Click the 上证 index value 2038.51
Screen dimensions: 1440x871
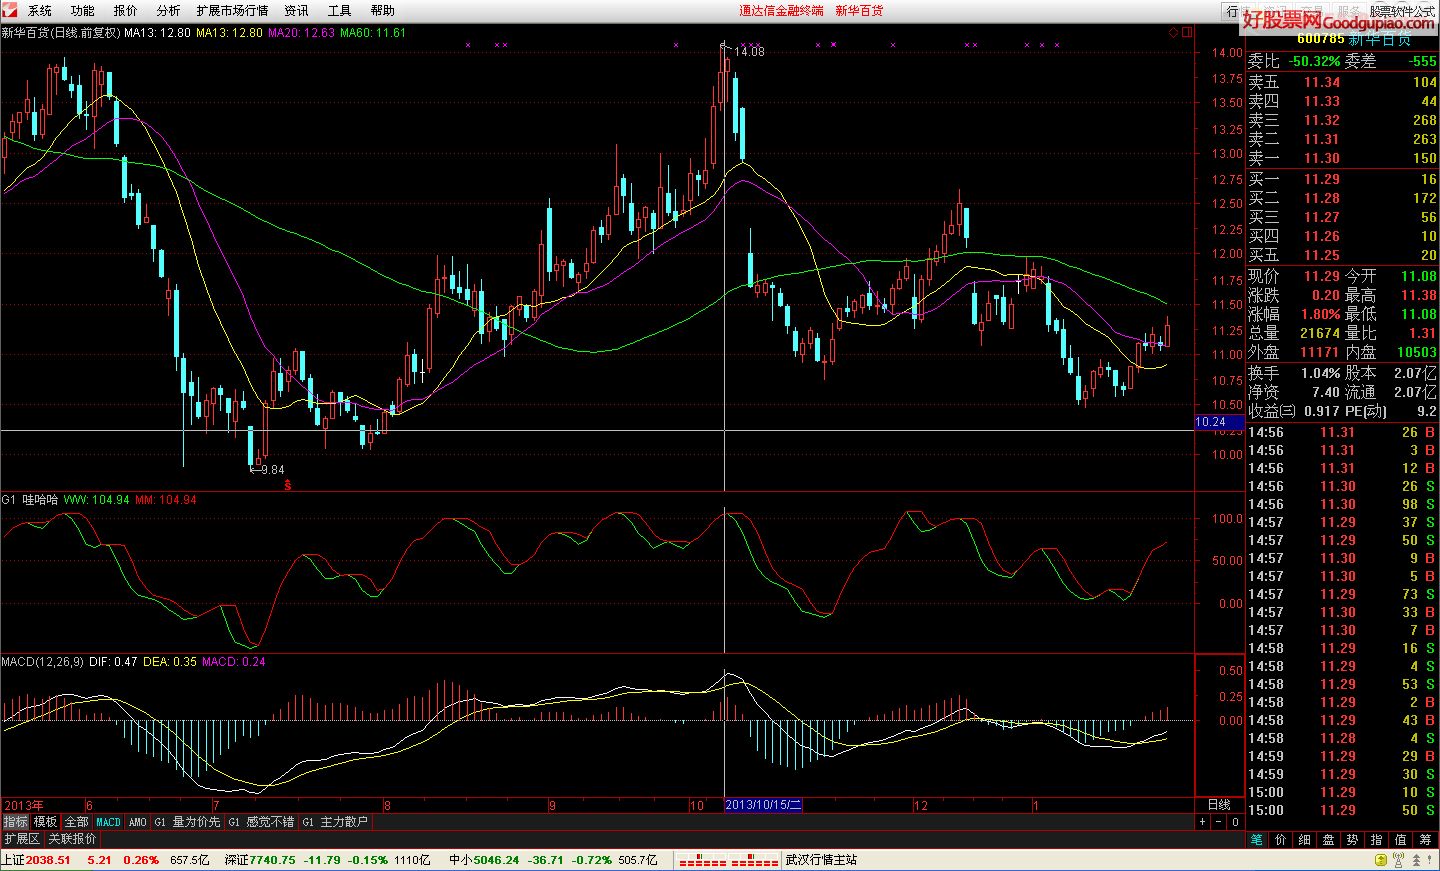48,860
